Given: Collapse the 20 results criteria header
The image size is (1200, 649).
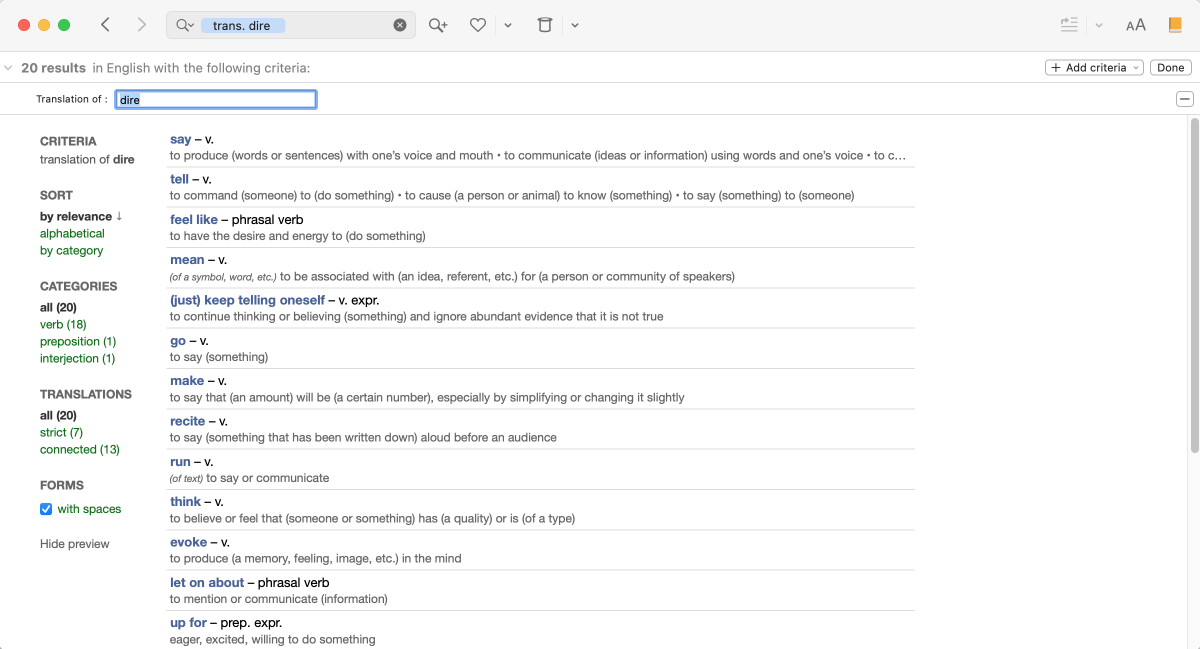Looking at the screenshot, I should point(8,68).
